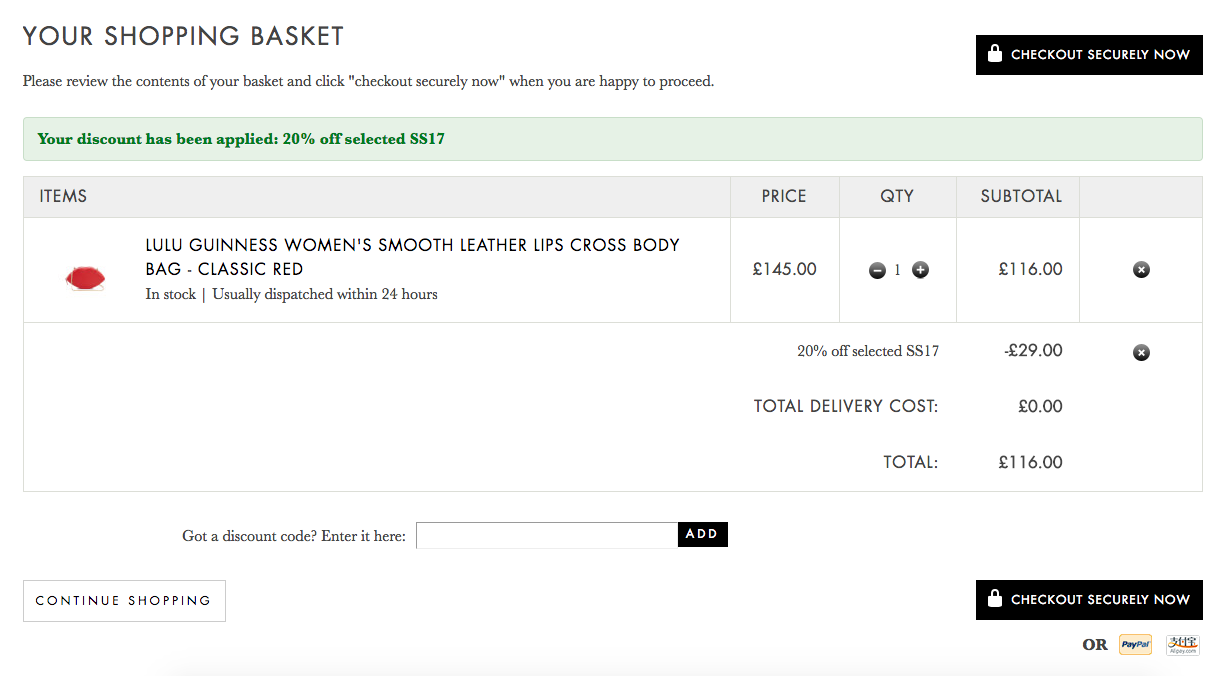Pay with the PayPal icon
Viewport: 1224px width, 676px height.
pos(1135,645)
